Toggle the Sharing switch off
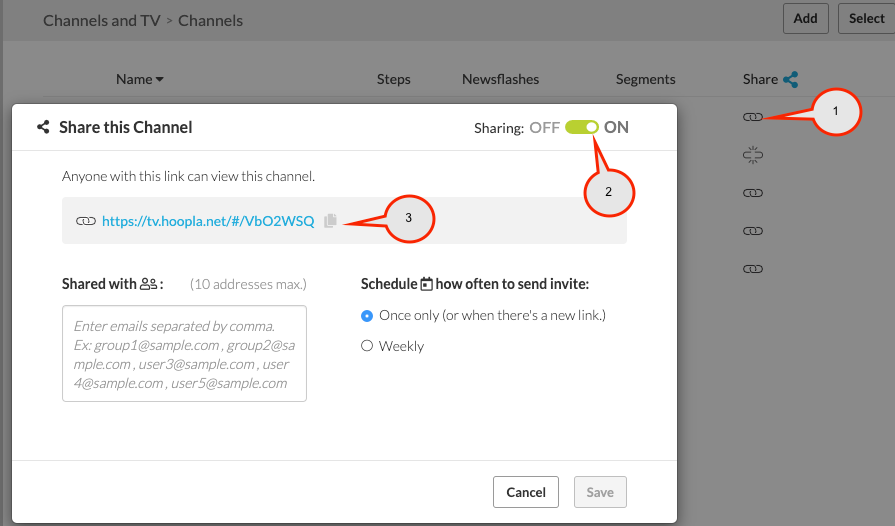This screenshot has height=526, width=895. (582, 127)
